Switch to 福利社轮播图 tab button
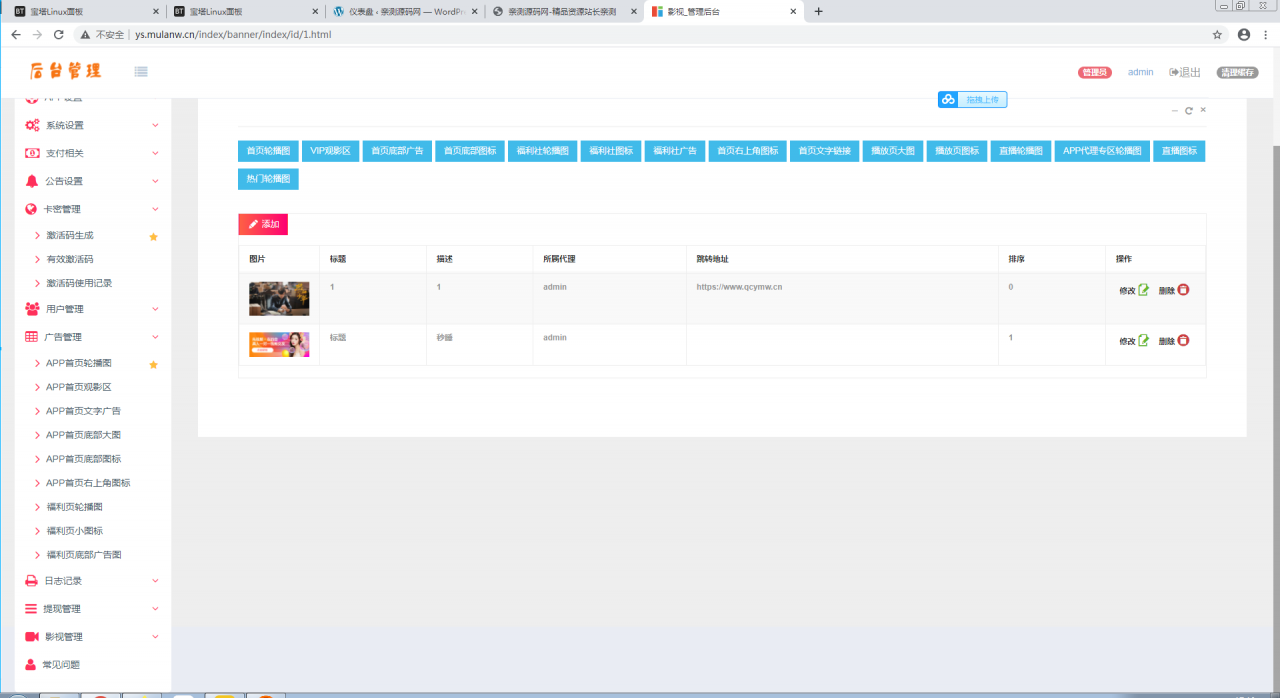1280x698 pixels. [x=542, y=151]
